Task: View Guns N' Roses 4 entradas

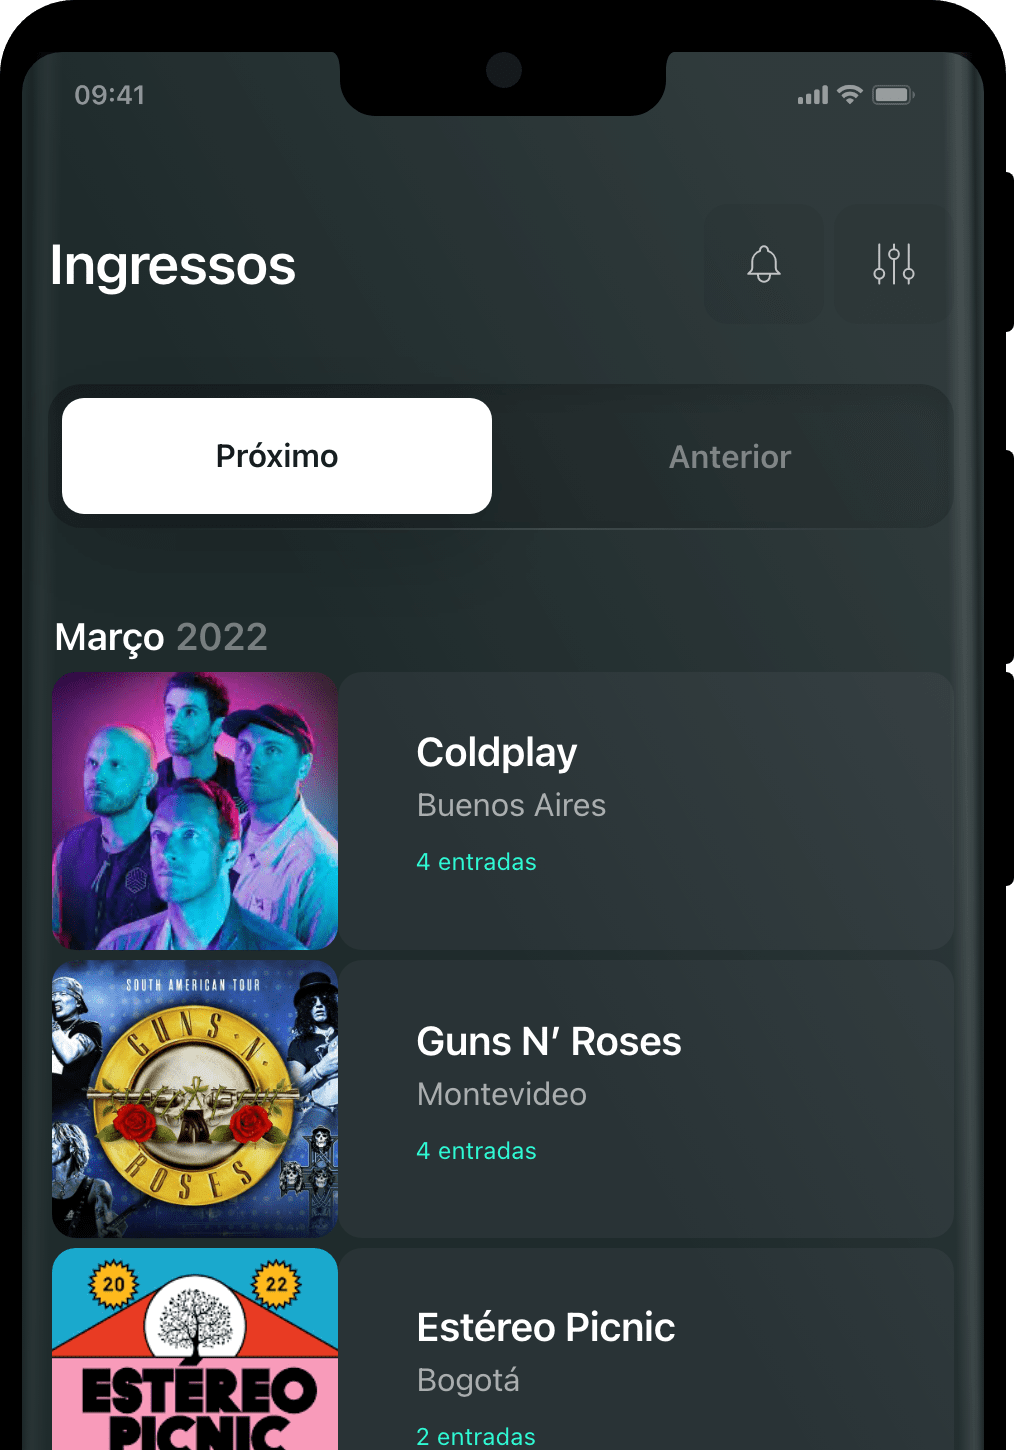Action: click(x=477, y=1151)
